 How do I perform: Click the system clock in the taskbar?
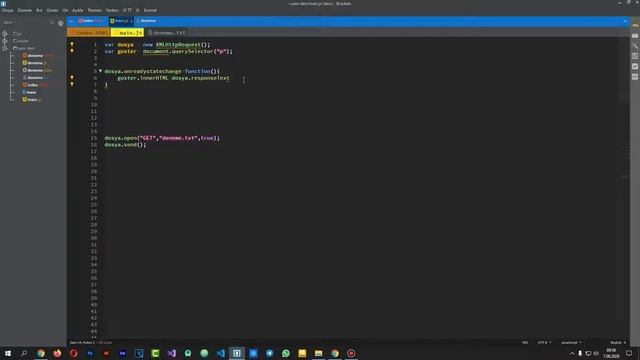tap(611, 353)
